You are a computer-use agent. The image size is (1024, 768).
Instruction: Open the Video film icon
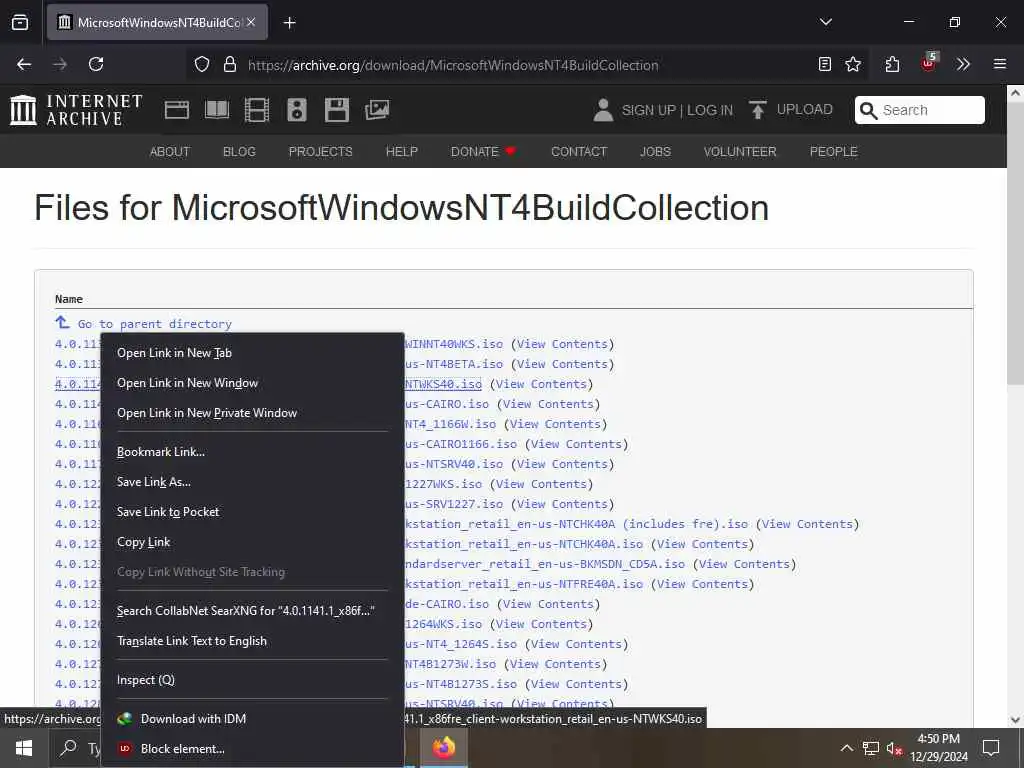(257, 110)
